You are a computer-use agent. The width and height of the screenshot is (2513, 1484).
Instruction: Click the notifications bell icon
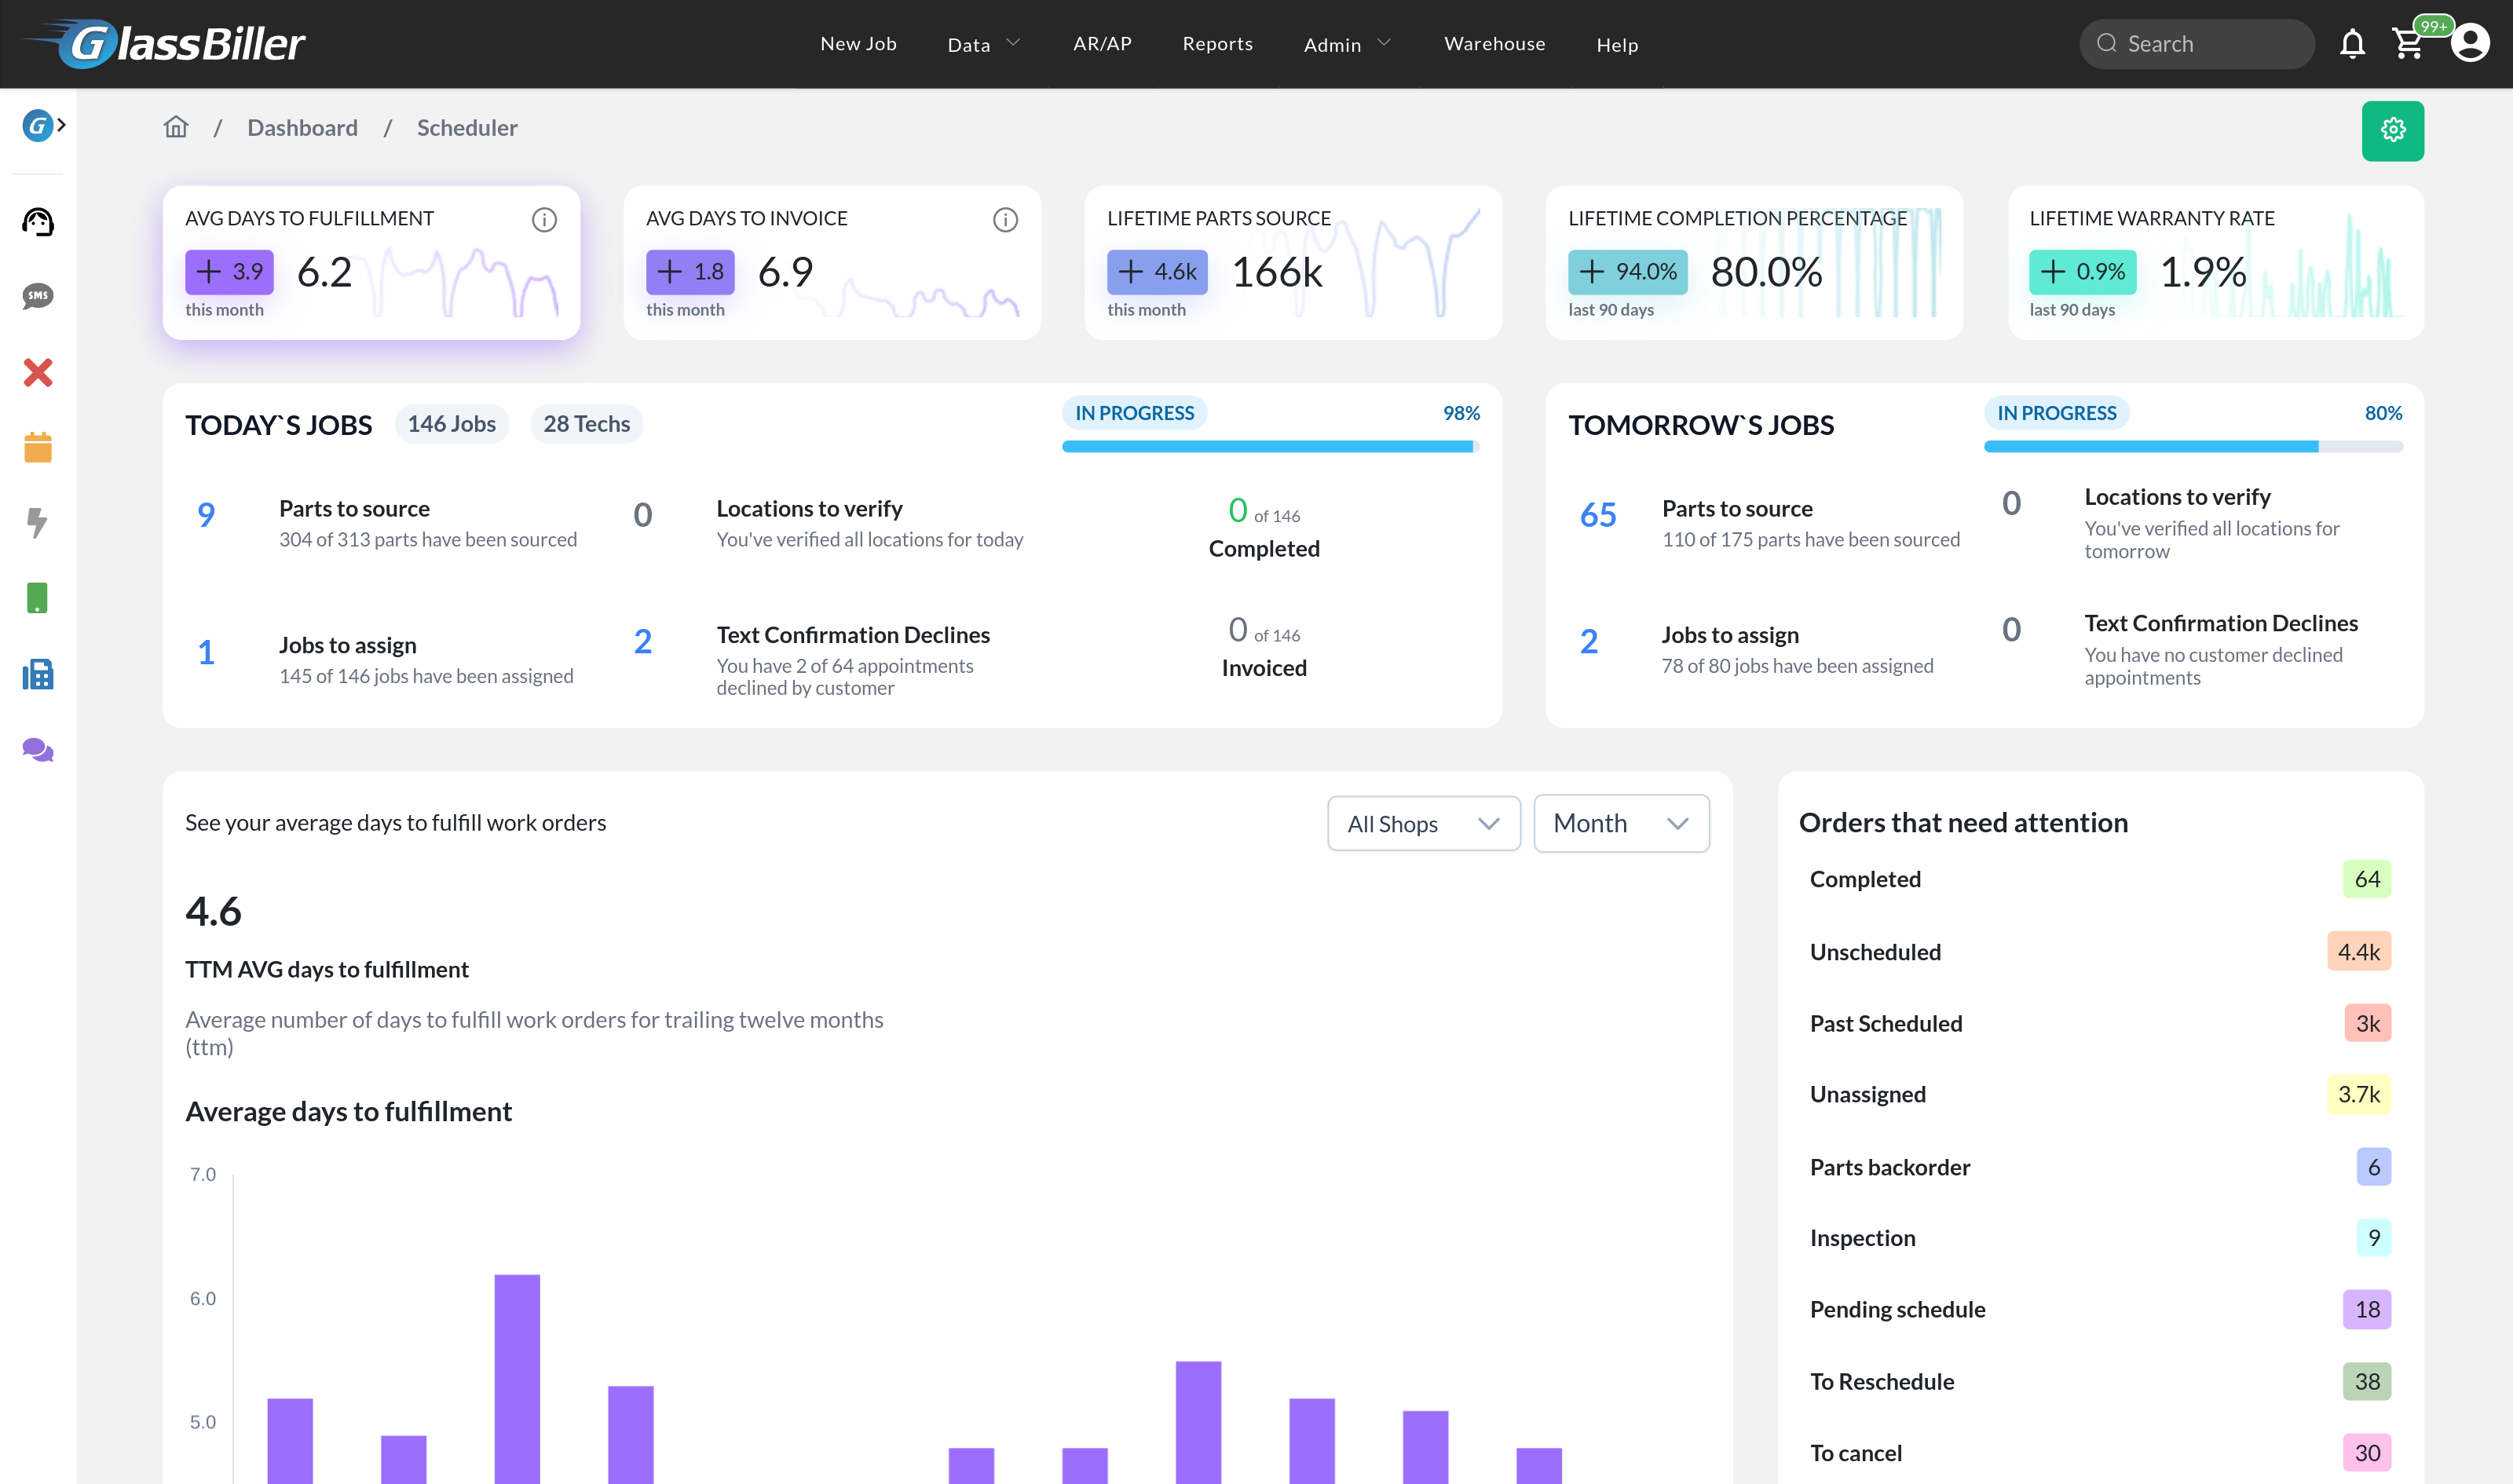2352,44
